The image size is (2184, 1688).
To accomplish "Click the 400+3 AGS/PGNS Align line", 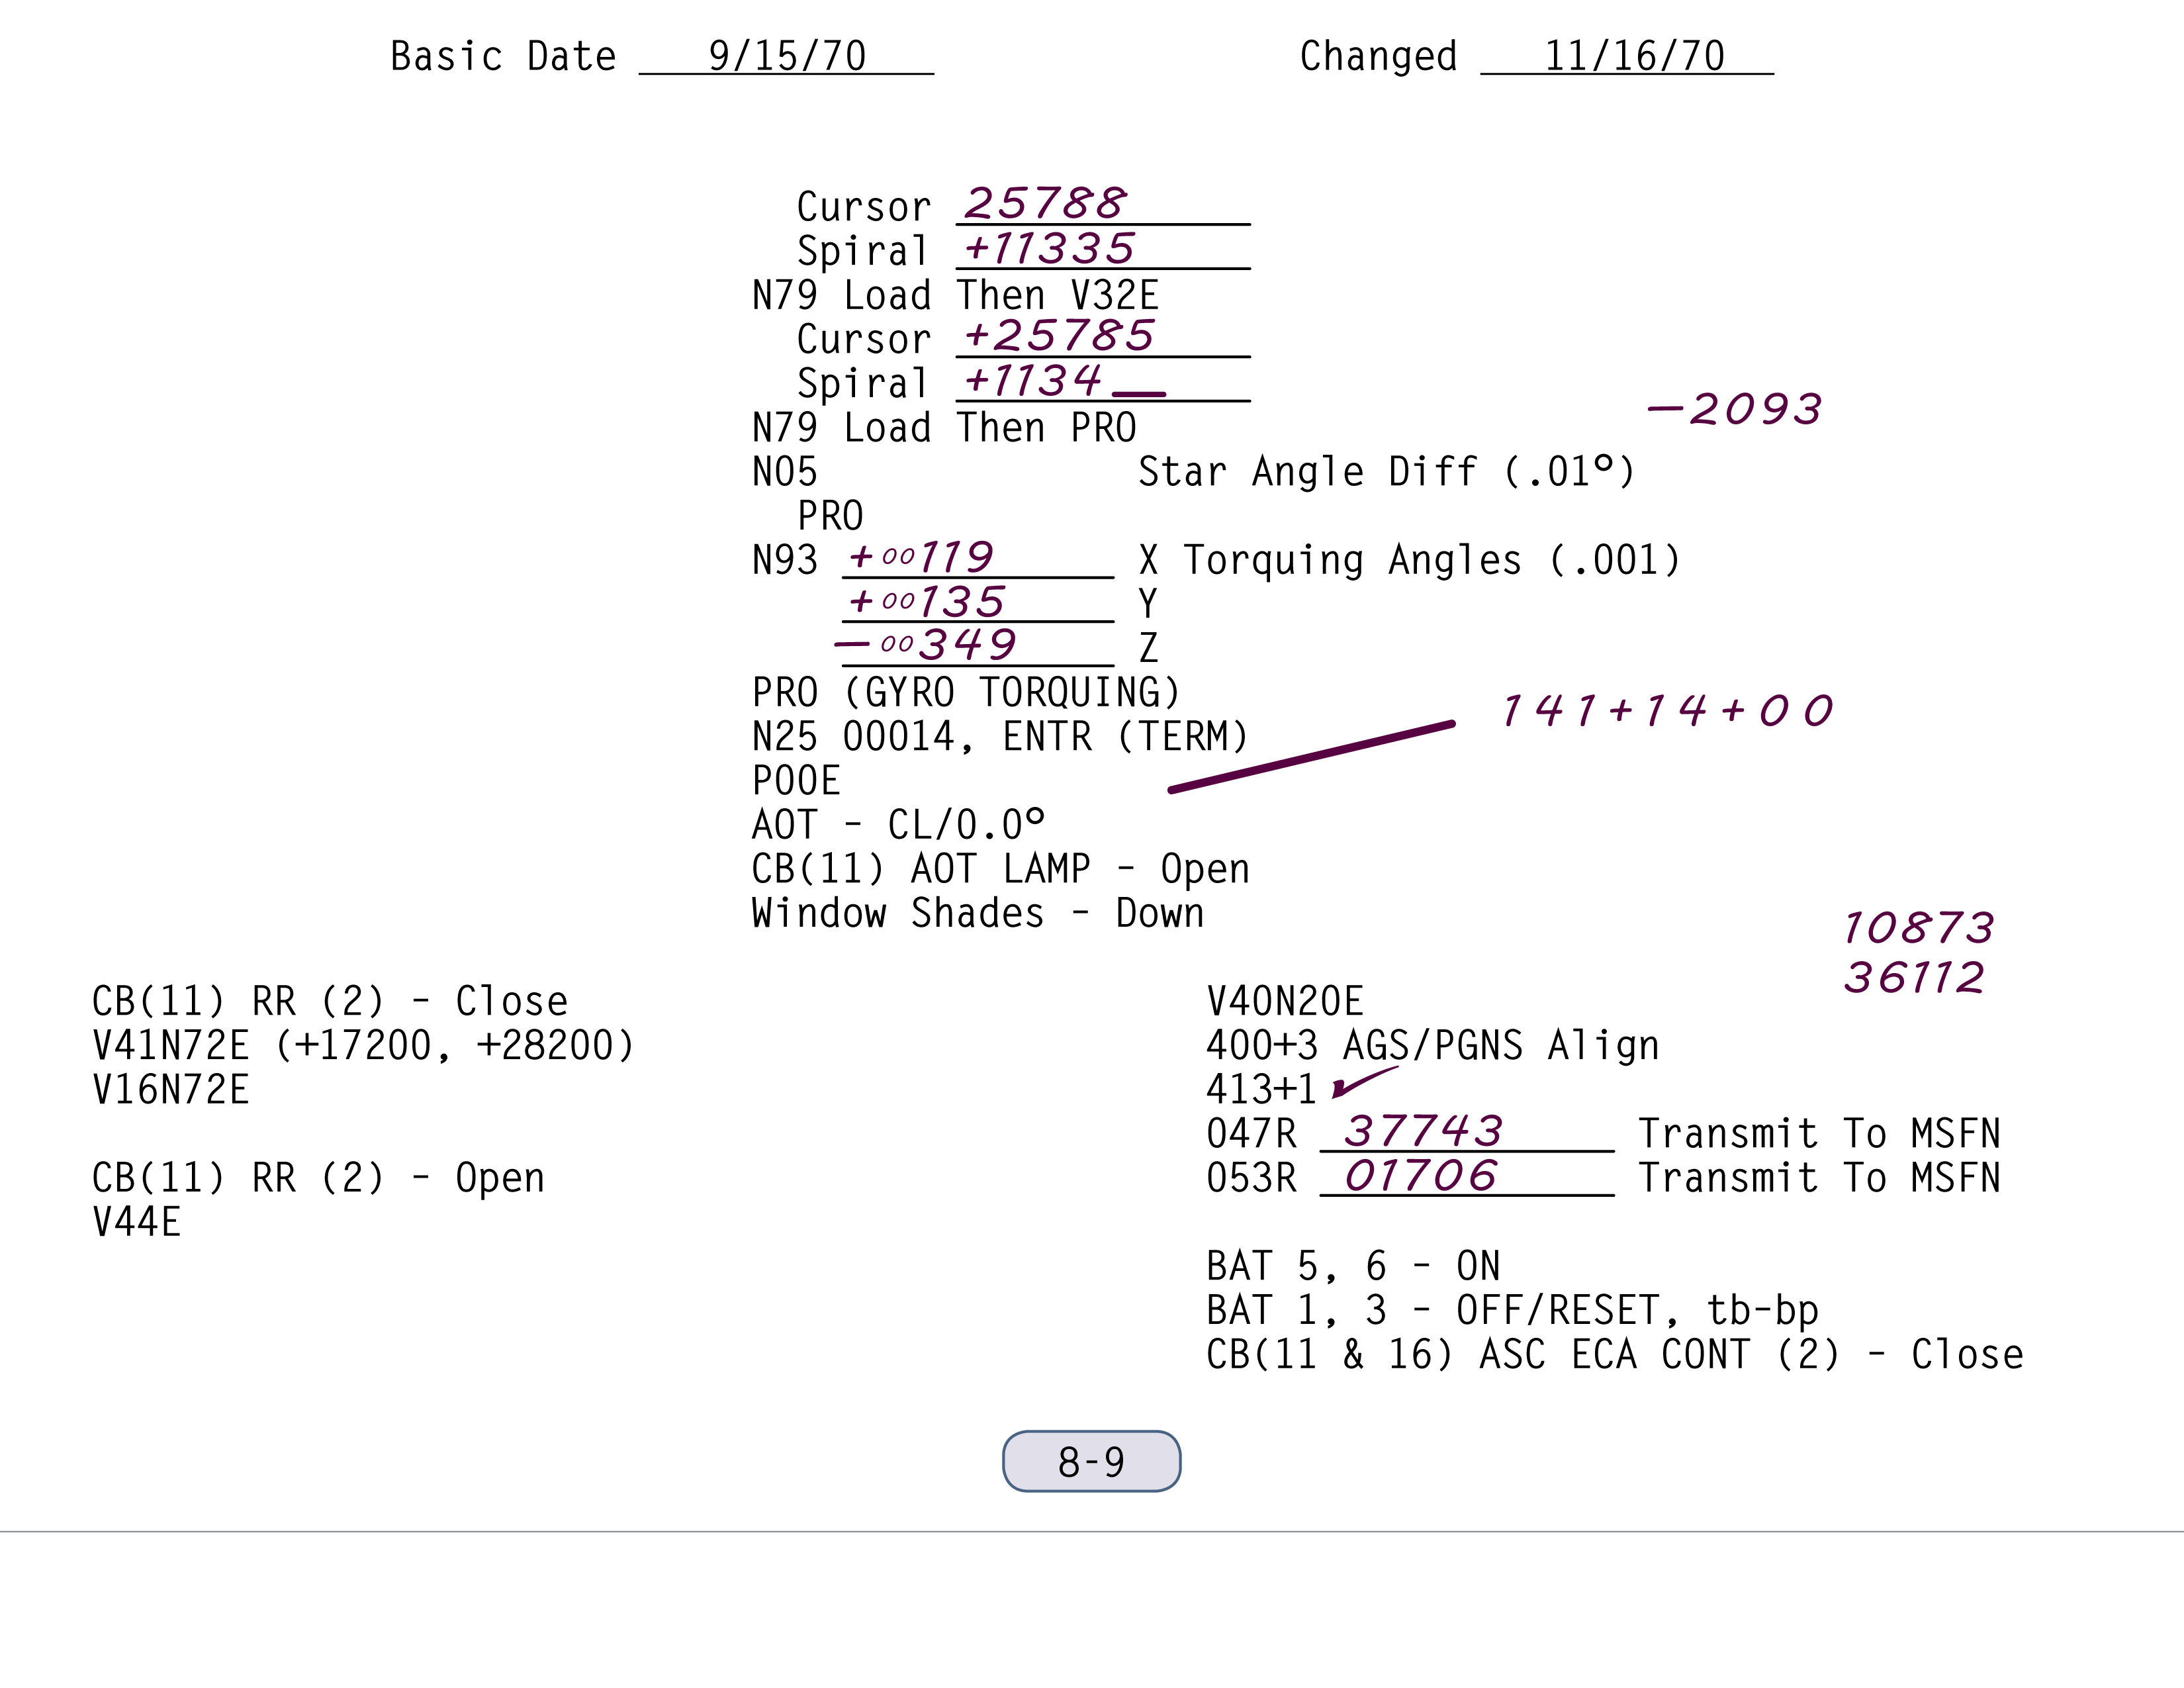I will [1432, 1046].
